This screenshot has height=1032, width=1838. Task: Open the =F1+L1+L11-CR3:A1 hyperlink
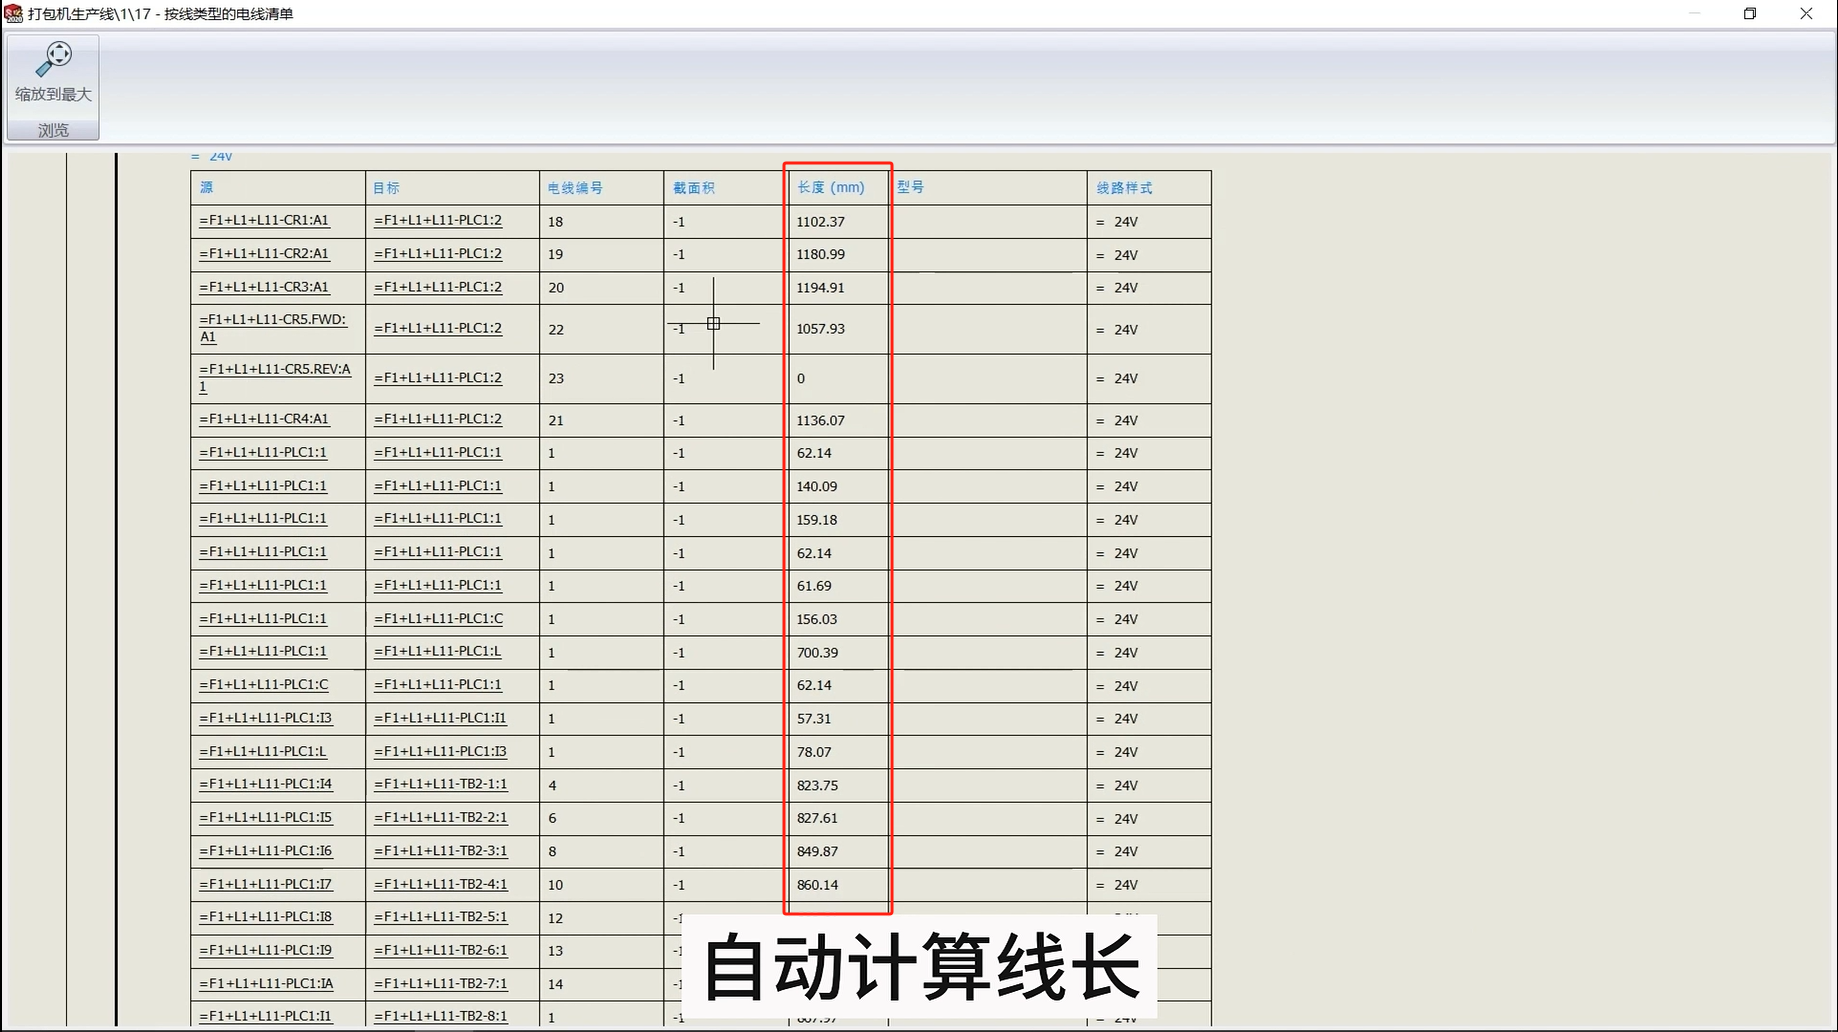click(262, 287)
